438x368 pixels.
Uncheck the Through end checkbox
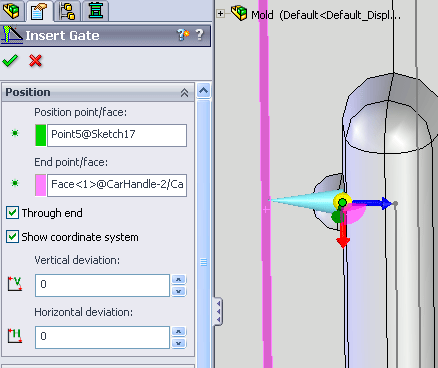[x=13, y=213]
